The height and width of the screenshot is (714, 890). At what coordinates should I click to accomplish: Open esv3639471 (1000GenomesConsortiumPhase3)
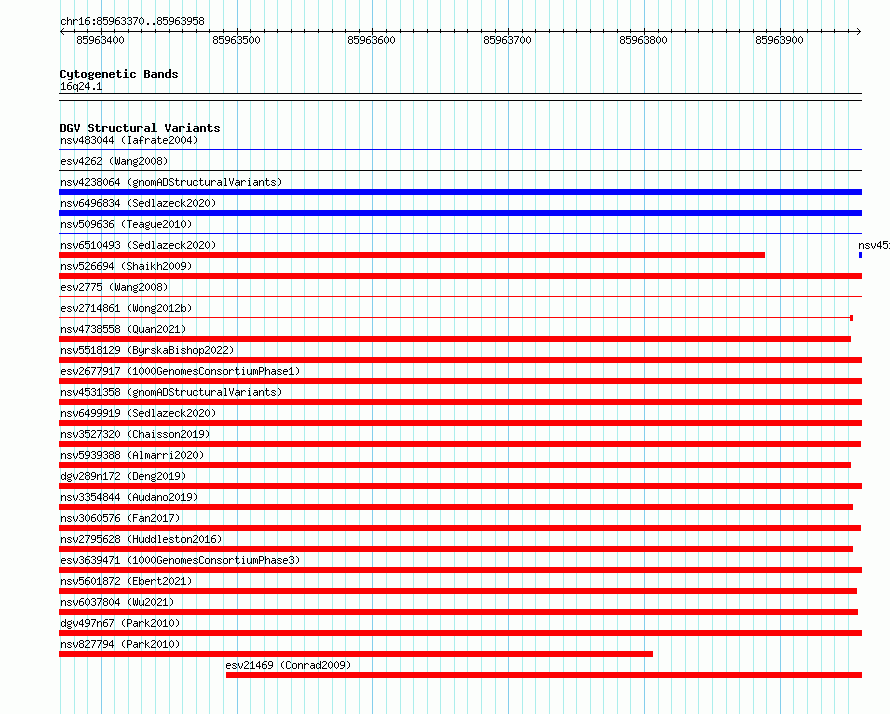click(180, 560)
